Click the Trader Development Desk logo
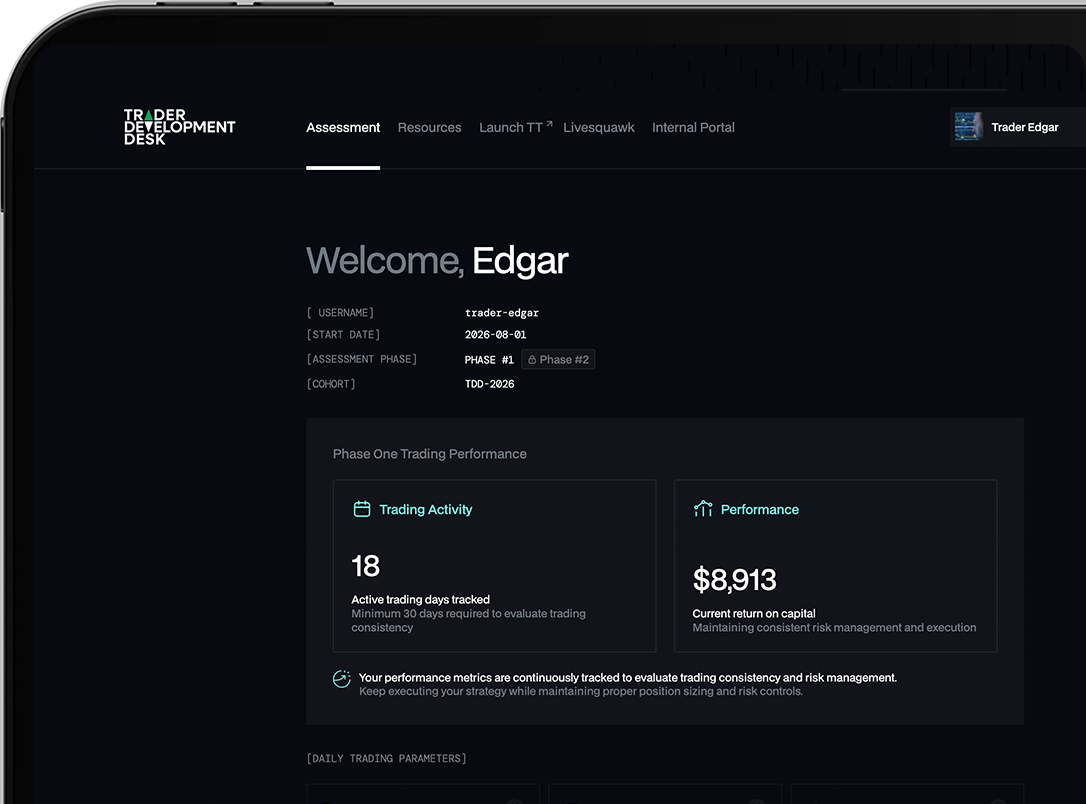This screenshot has width=1086, height=804. [179, 127]
